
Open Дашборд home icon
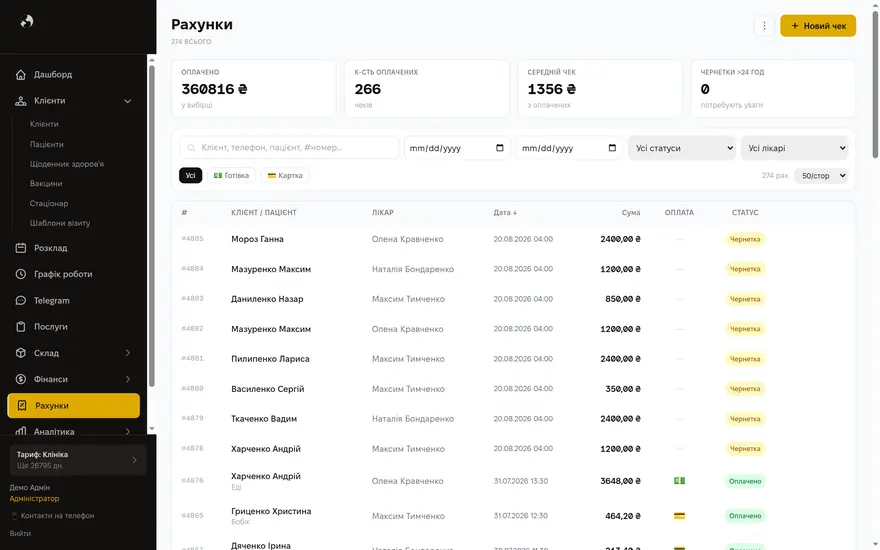click(21, 75)
